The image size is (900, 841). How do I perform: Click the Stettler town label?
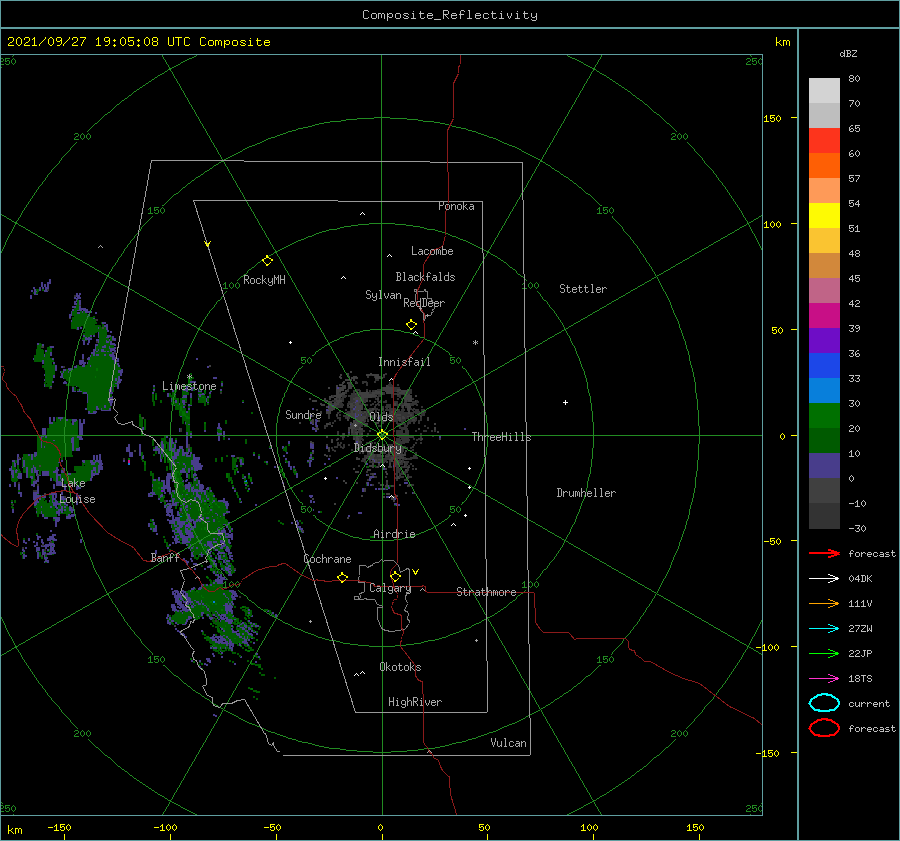tap(583, 289)
